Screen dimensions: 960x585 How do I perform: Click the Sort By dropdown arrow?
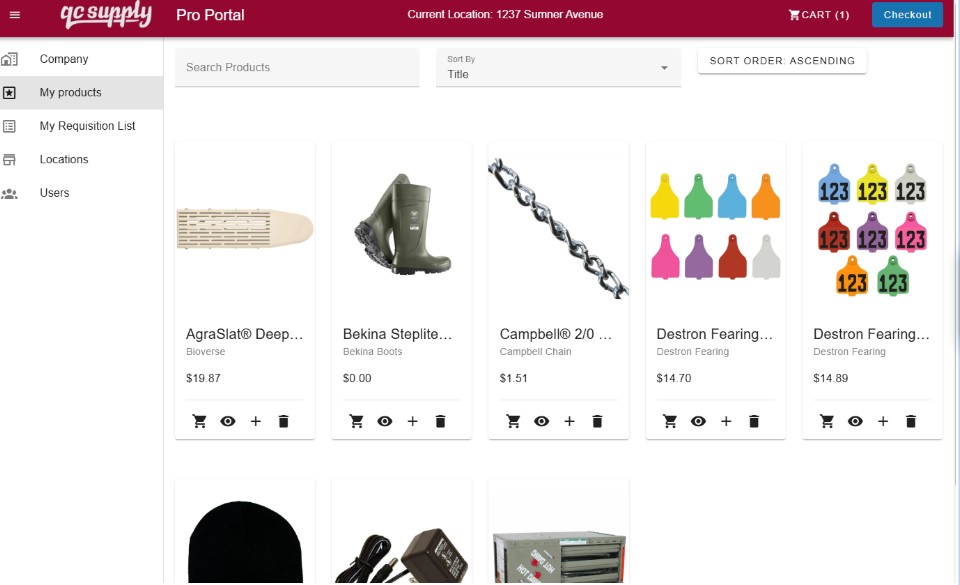663,67
